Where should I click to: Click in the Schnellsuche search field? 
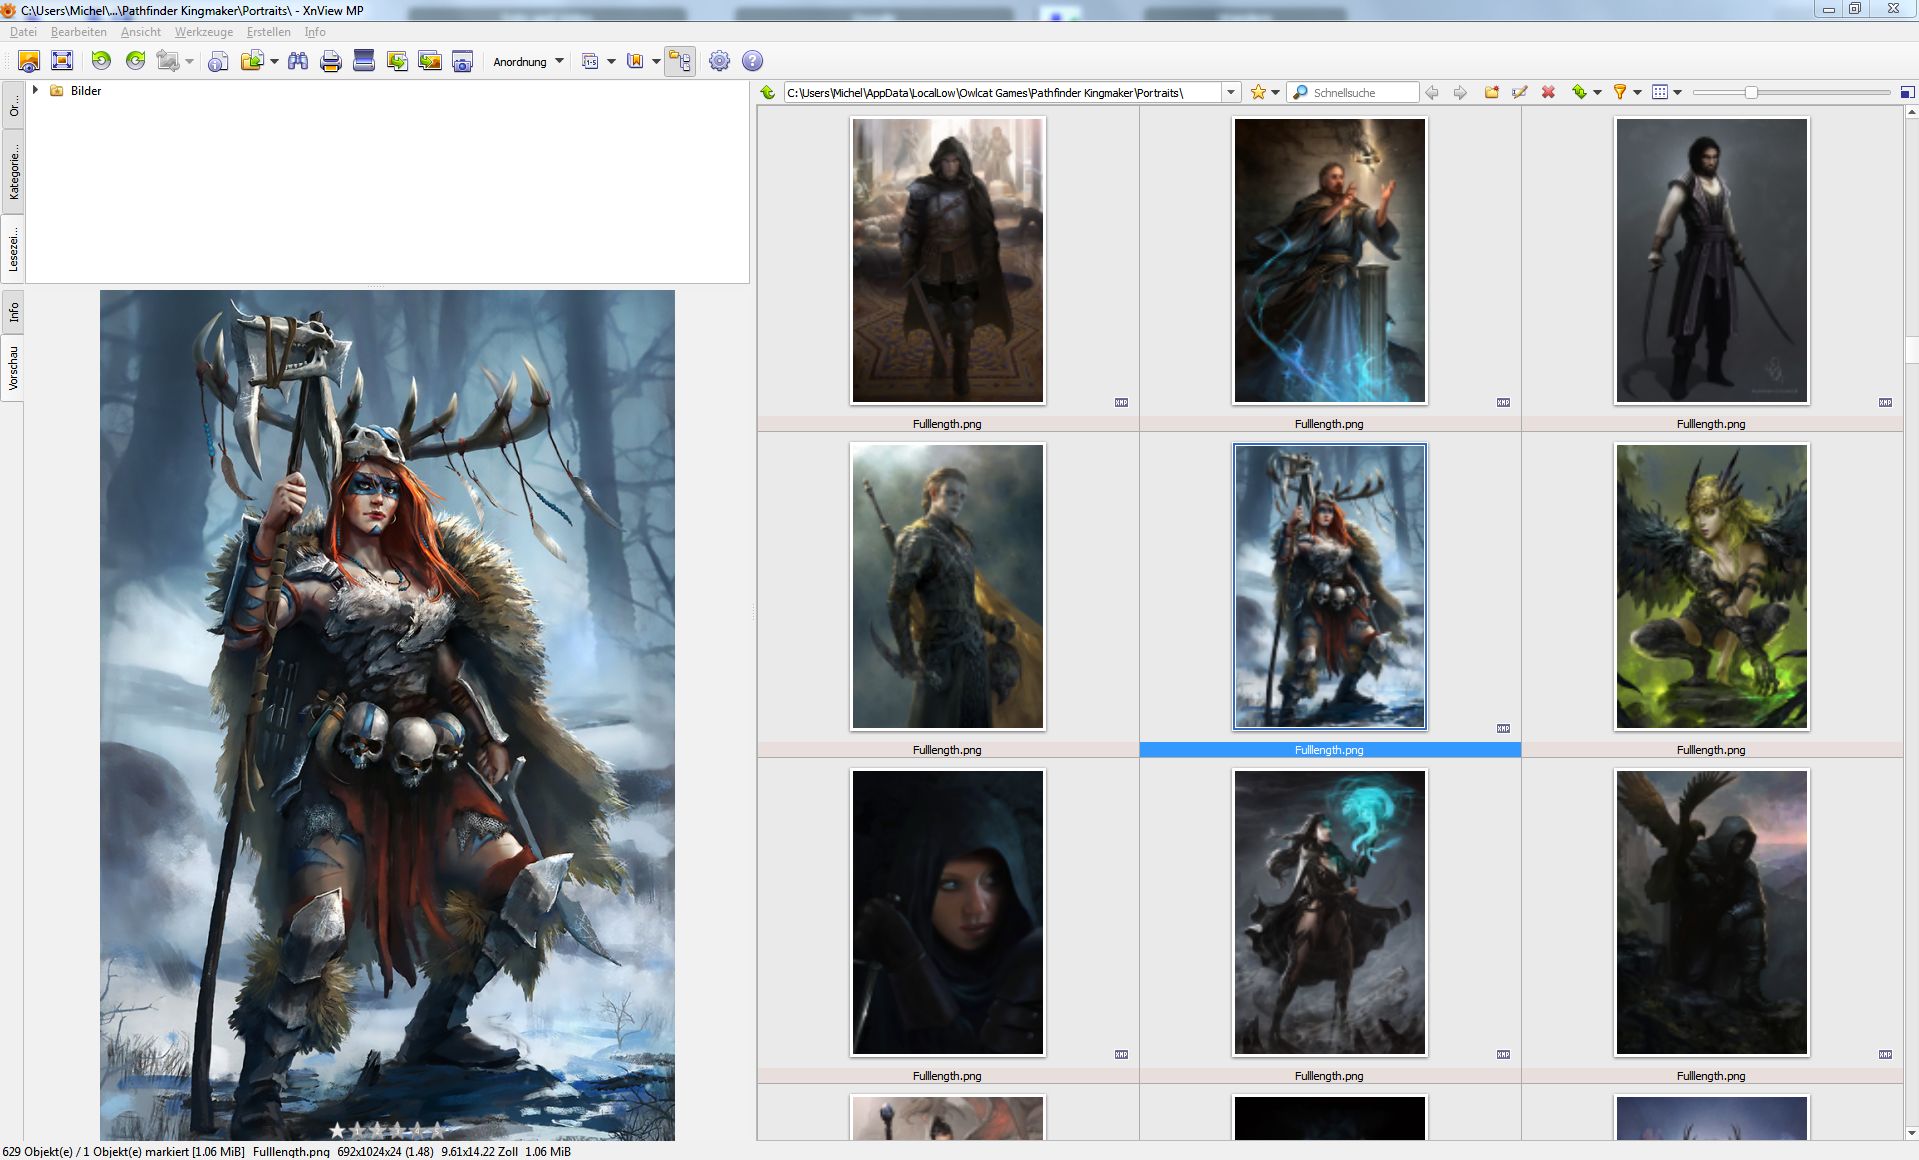(x=1362, y=92)
